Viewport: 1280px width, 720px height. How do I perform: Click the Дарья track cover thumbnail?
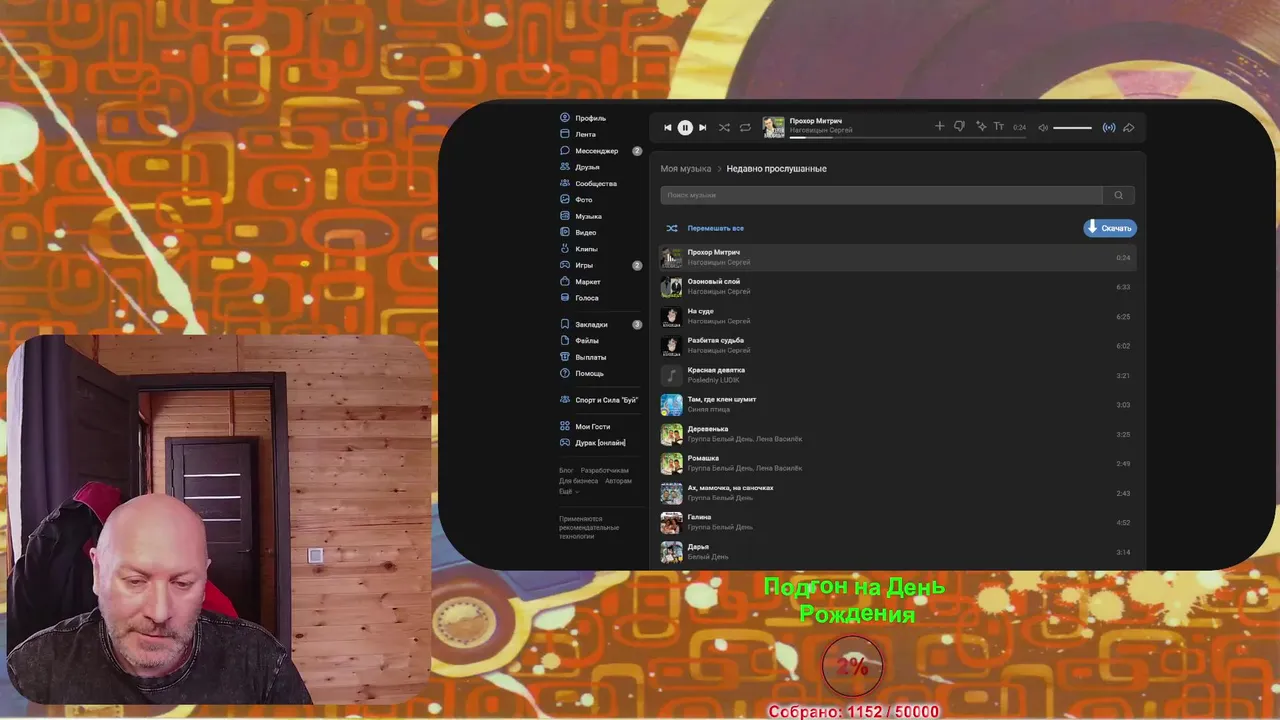pos(672,552)
